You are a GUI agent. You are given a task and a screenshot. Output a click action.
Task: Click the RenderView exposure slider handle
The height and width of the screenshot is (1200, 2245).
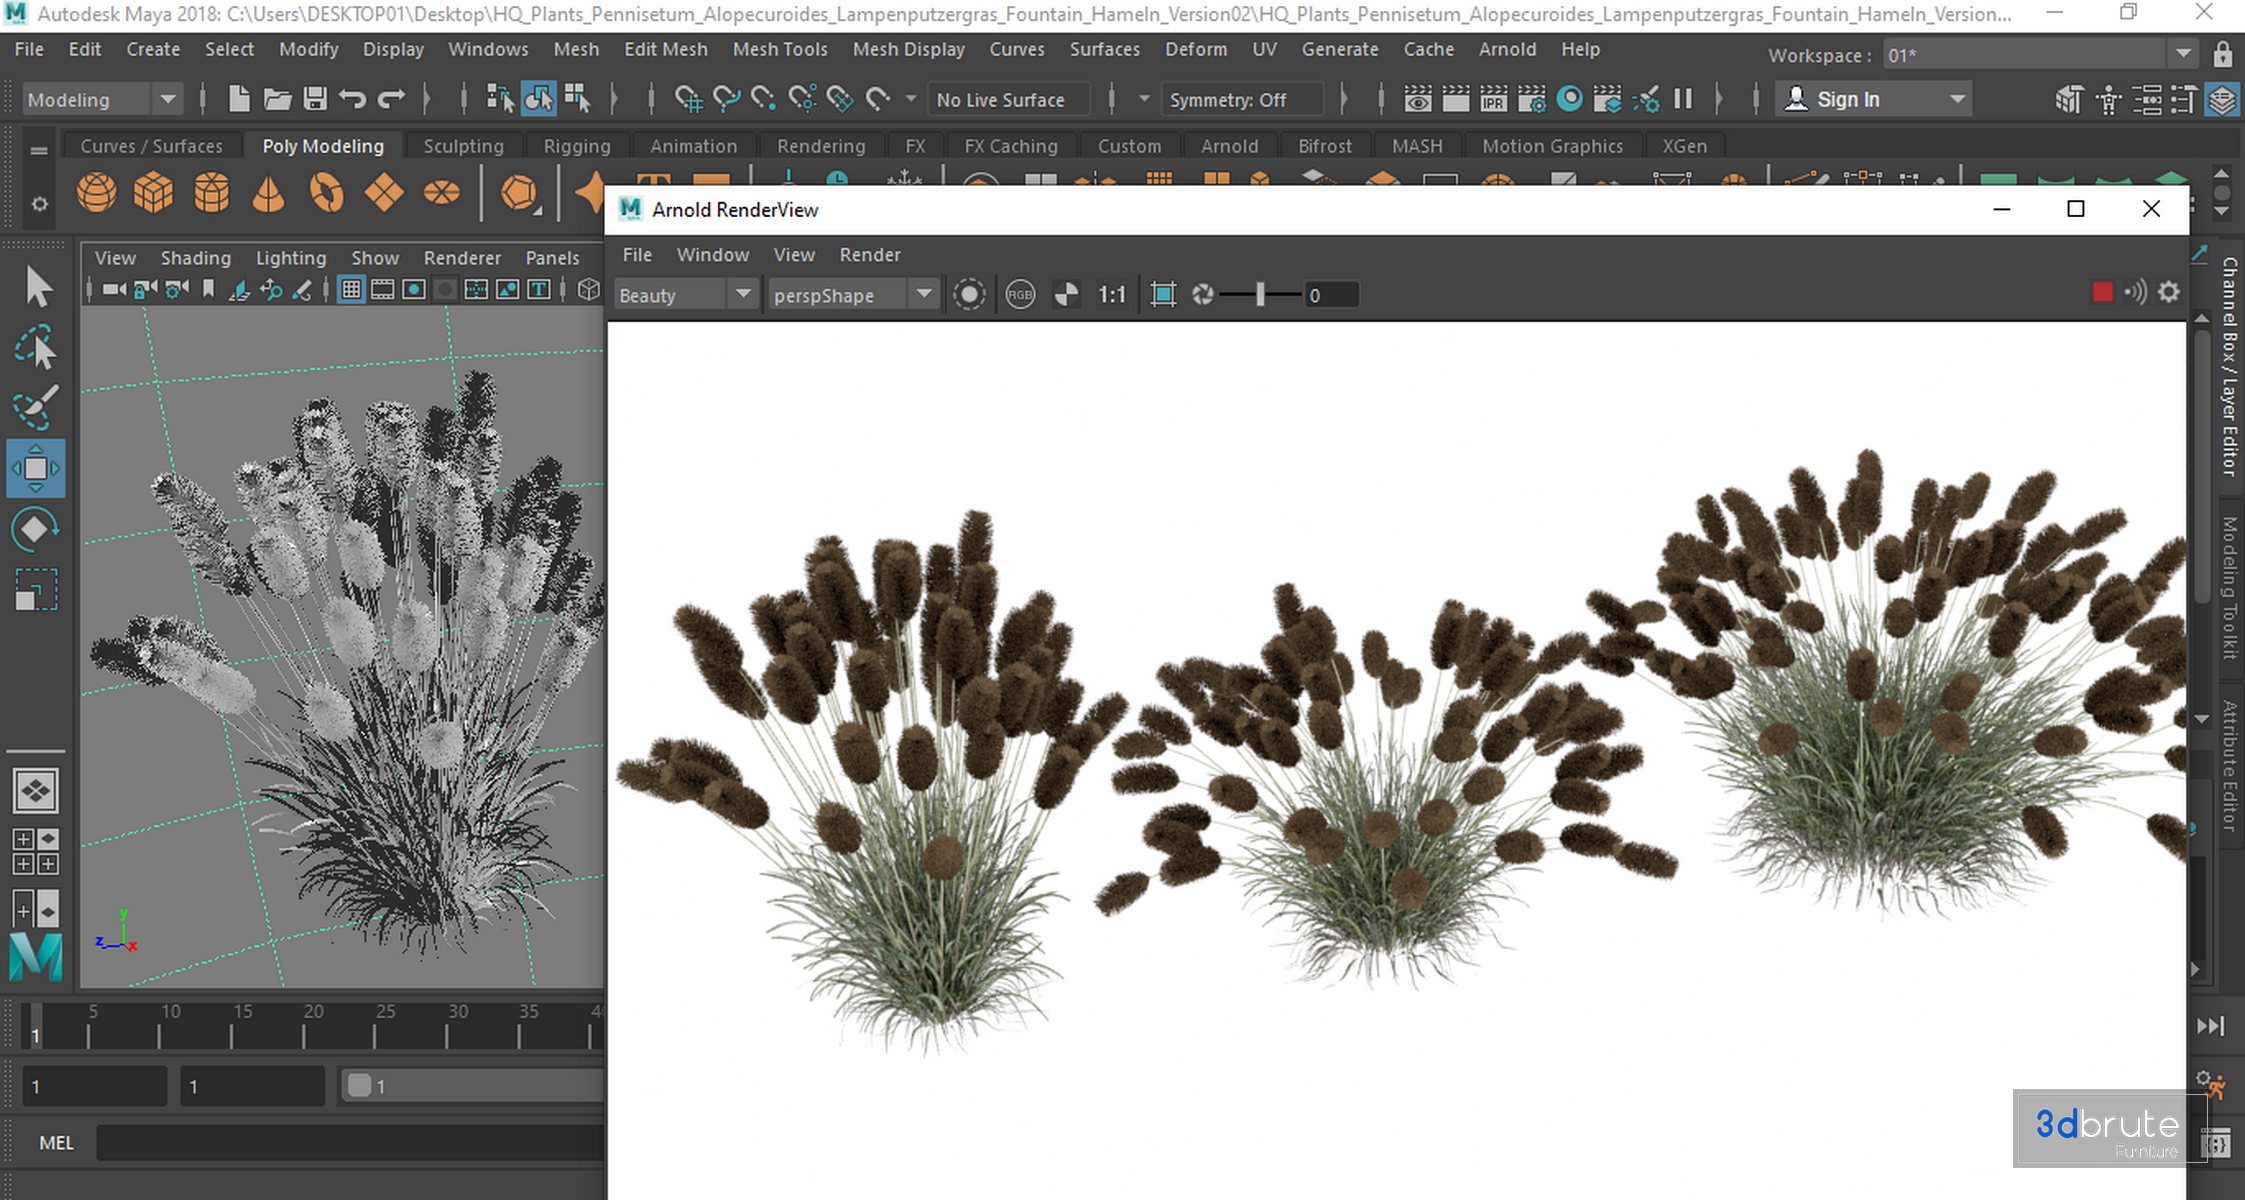[x=1260, y=294]
